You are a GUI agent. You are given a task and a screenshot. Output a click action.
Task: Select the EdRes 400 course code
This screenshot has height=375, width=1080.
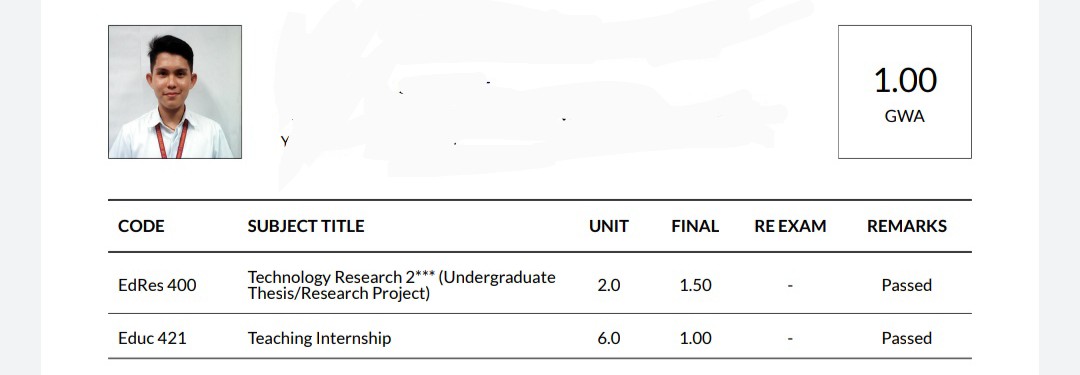[157, 285]
